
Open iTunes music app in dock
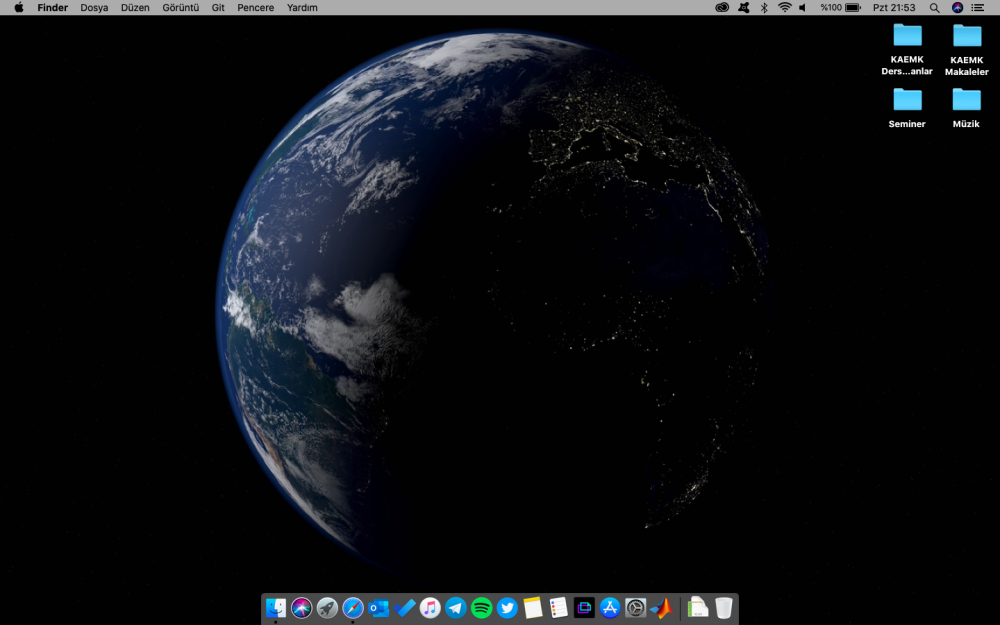point(430,607)
